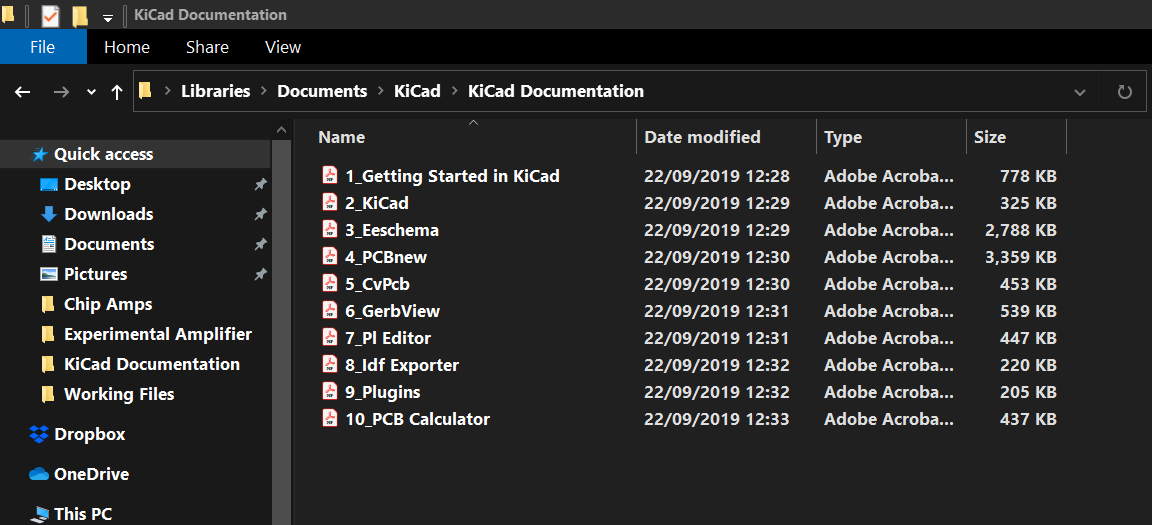Expand the address bar history dropdown

click(x=1079, y=93)
